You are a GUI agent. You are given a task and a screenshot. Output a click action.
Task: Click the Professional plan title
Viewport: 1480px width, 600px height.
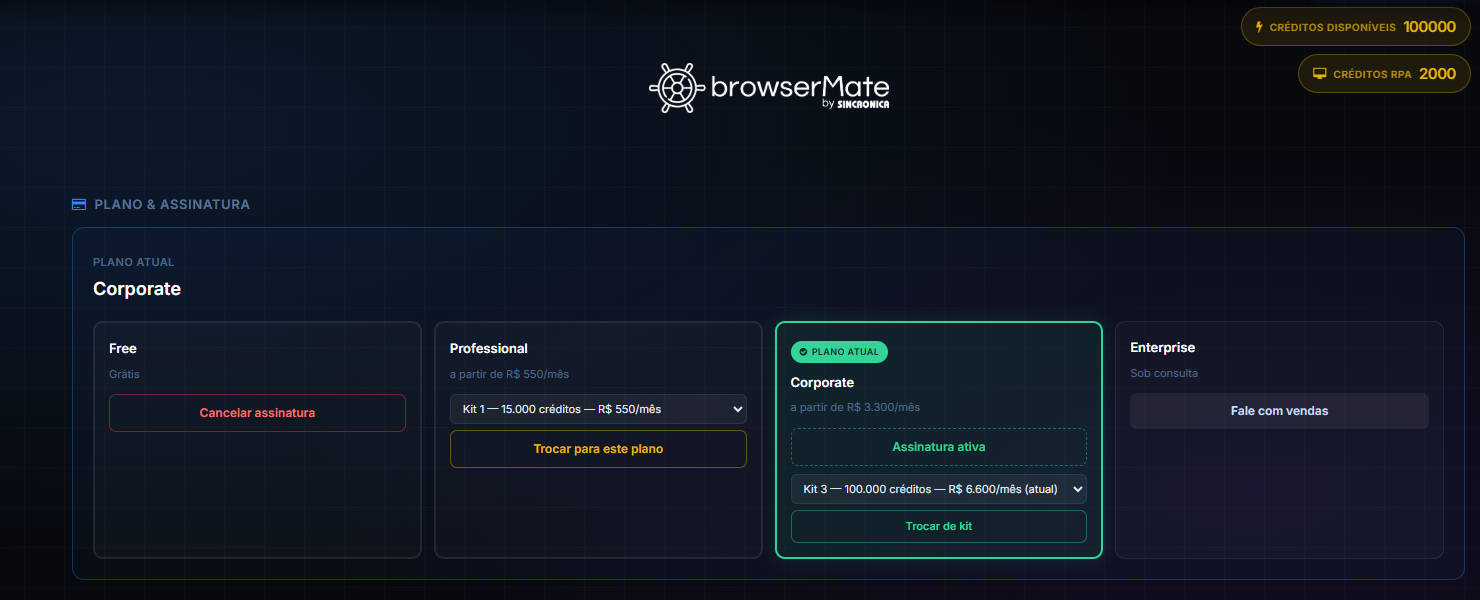point(489,348)
